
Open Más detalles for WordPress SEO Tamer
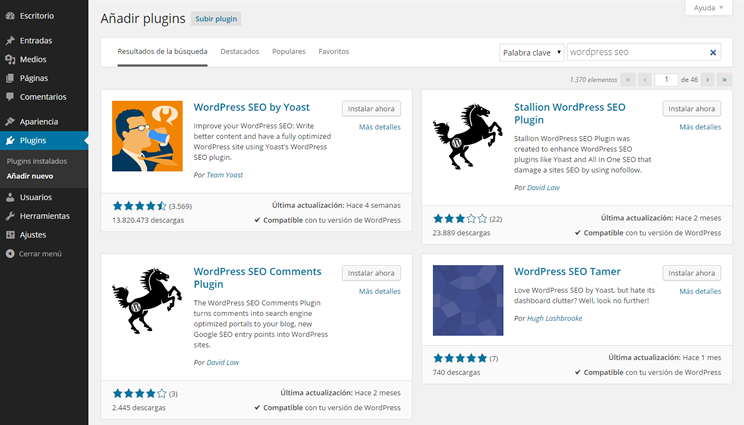point(700,291)
